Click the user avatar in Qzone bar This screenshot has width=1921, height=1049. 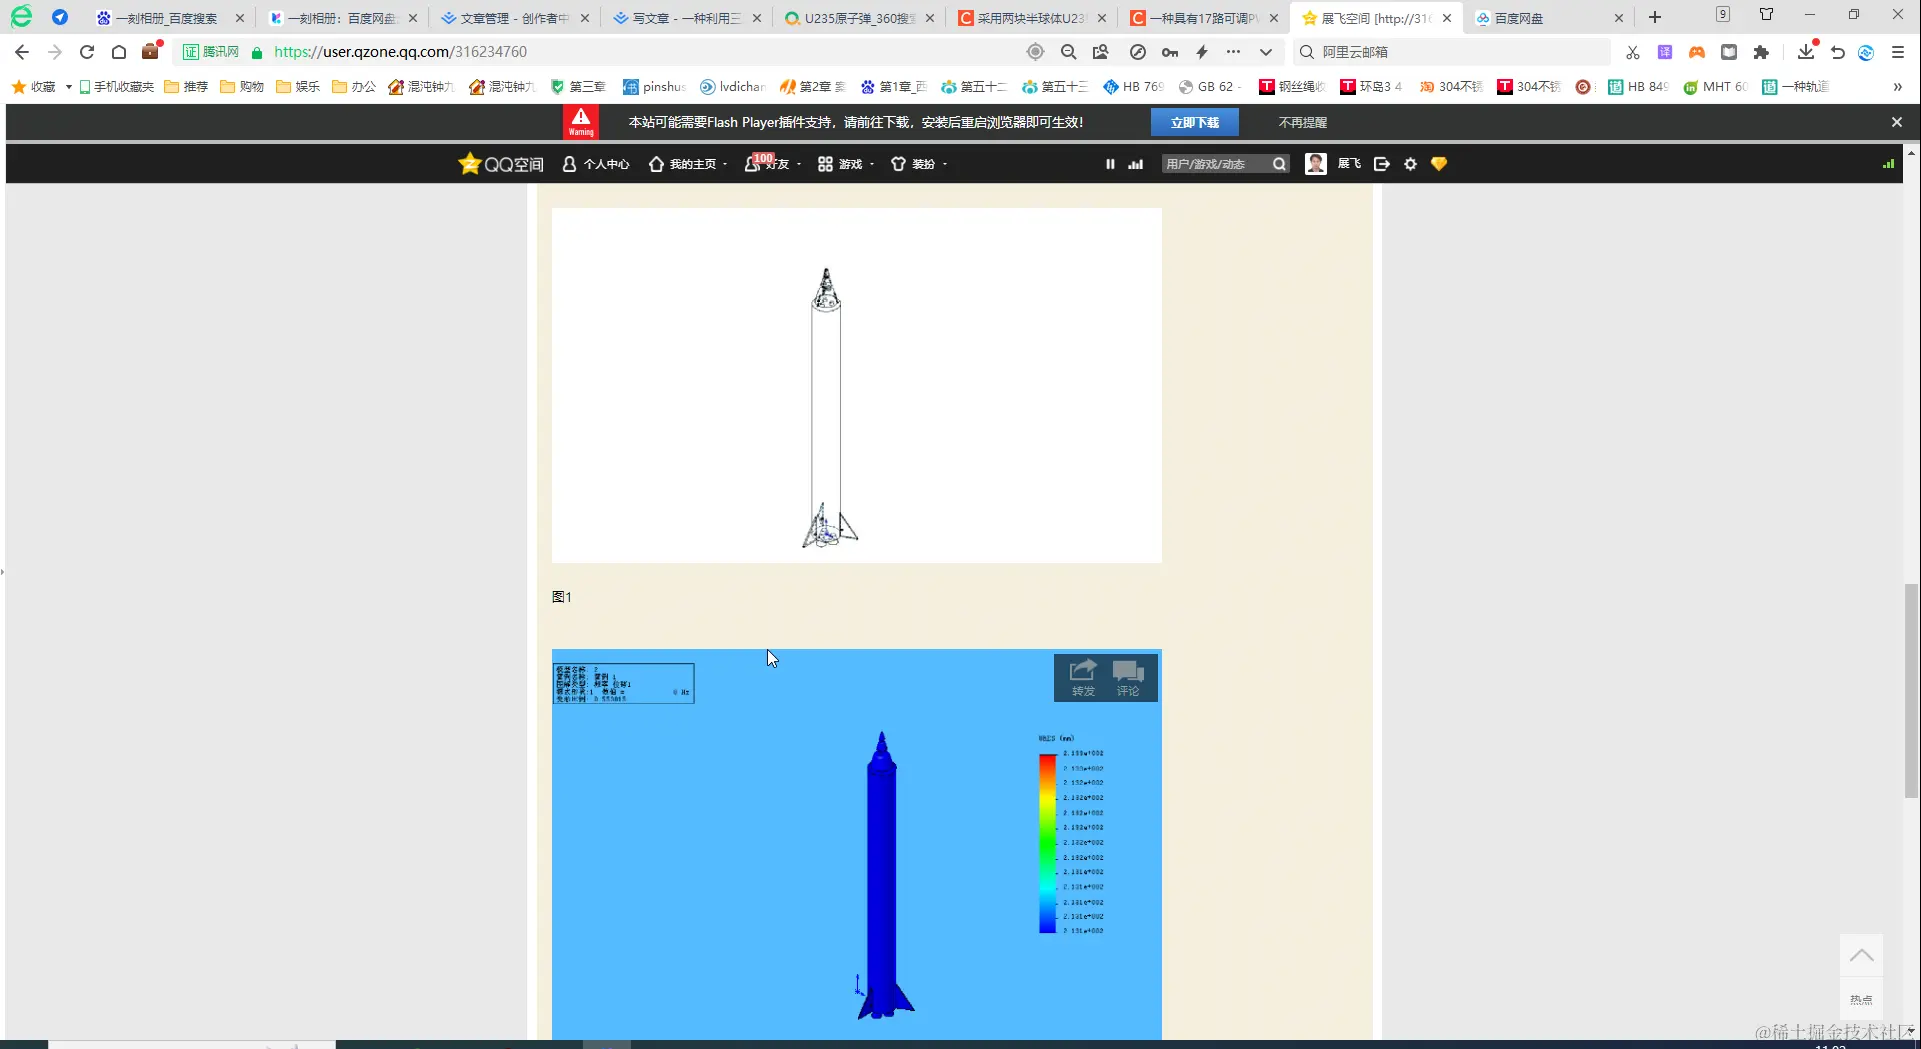click(x=1316, y=164)
